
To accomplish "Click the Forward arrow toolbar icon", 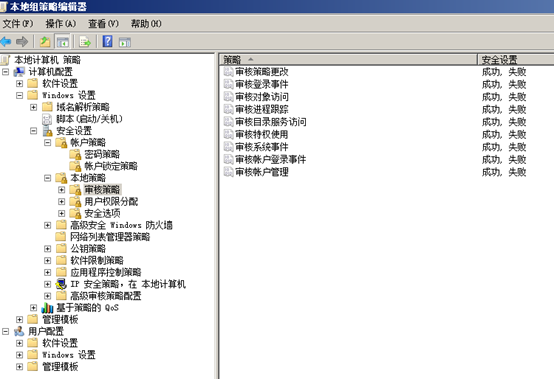I will coord(22,42).
